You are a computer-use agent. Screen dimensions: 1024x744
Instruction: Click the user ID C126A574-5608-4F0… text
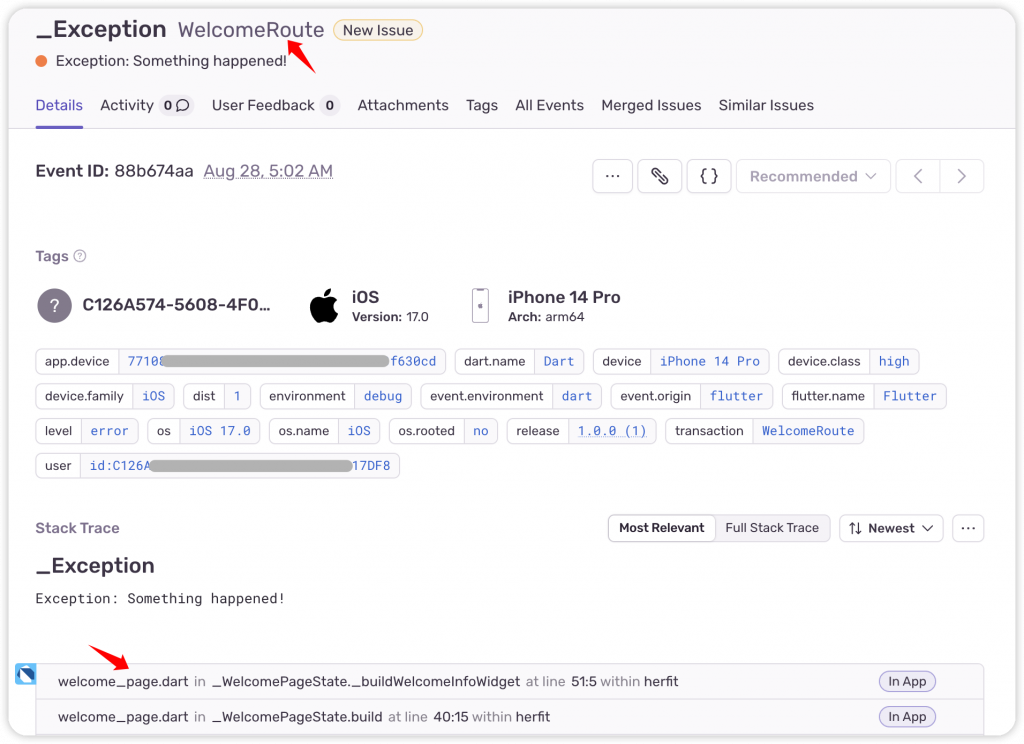[x=176, y=305]
